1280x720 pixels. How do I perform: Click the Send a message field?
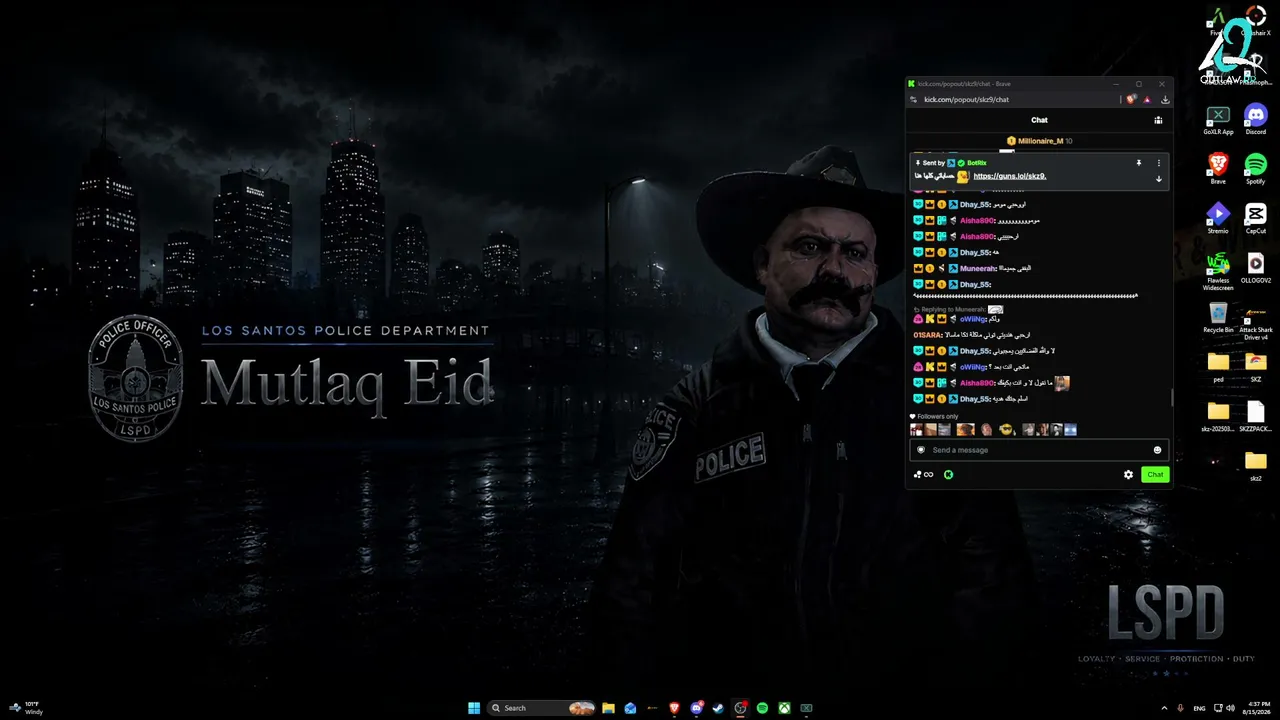tap(1037, 450)
